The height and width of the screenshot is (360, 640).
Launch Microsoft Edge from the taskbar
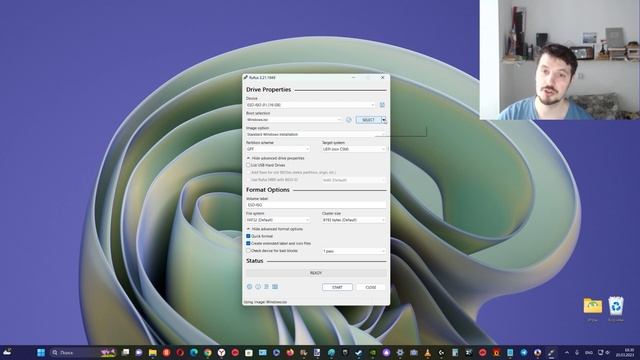[194, 353]
